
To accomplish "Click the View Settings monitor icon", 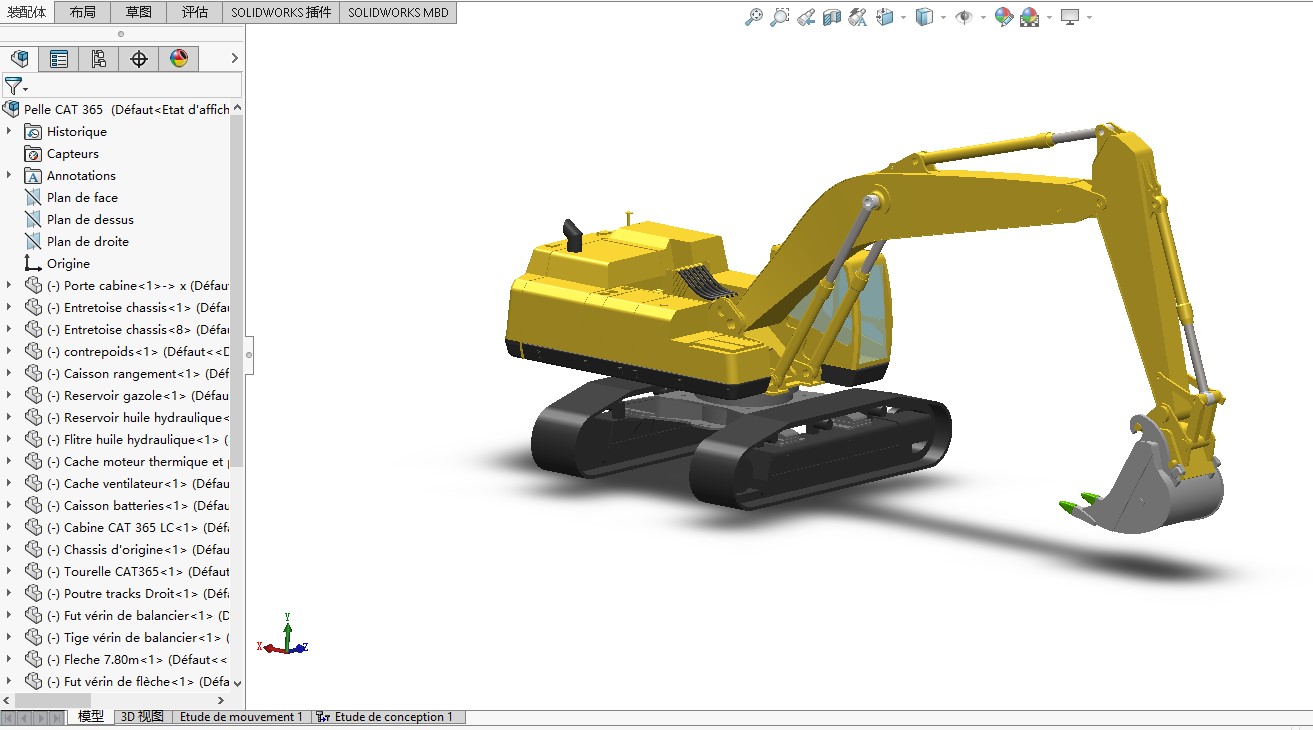I will [1070, 17].
